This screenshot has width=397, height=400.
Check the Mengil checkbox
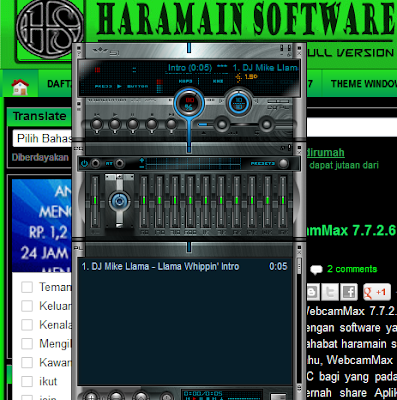point(27,343)
